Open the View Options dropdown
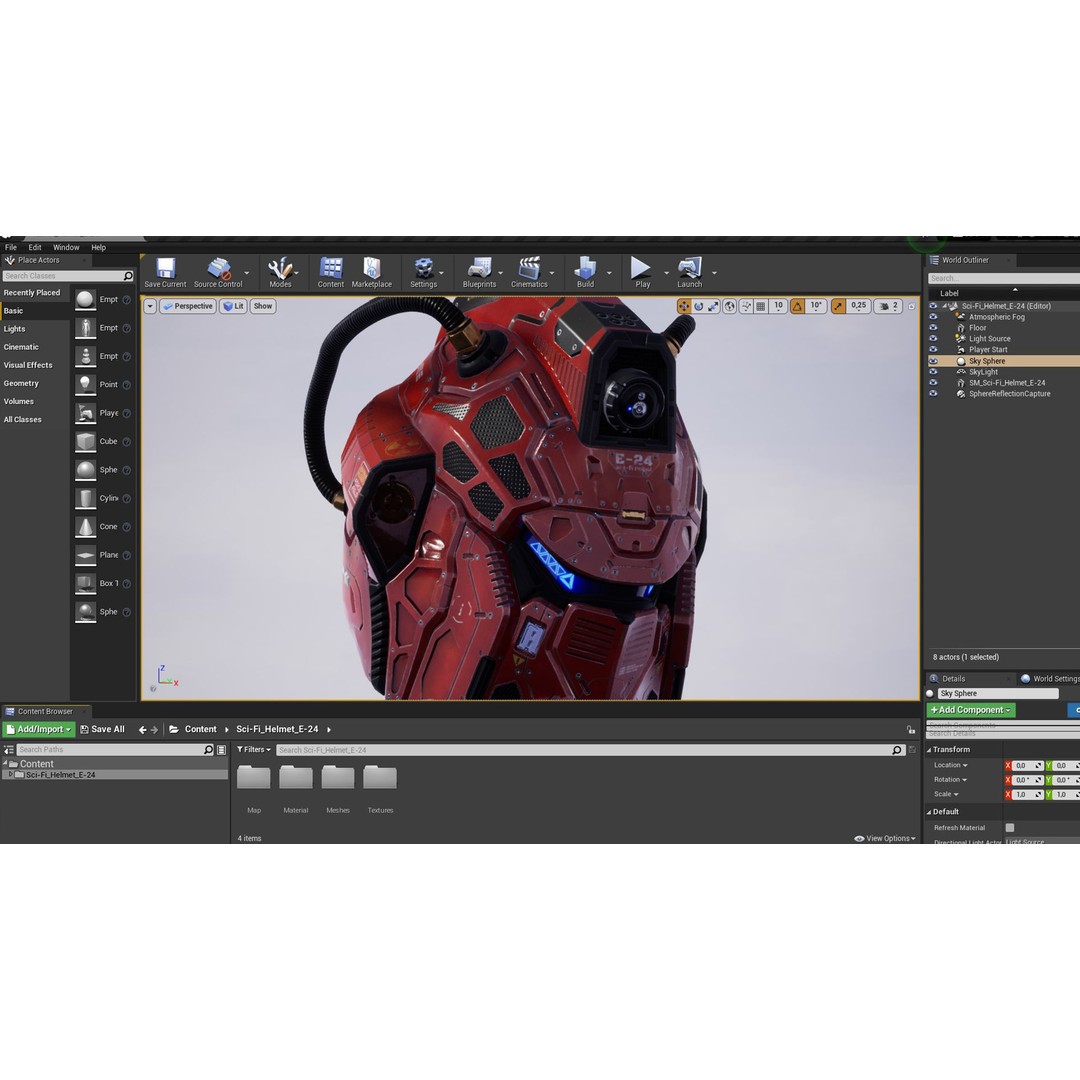This screenshot has height=1080, width=1080. pyautogui.click(x=885, y=839)
